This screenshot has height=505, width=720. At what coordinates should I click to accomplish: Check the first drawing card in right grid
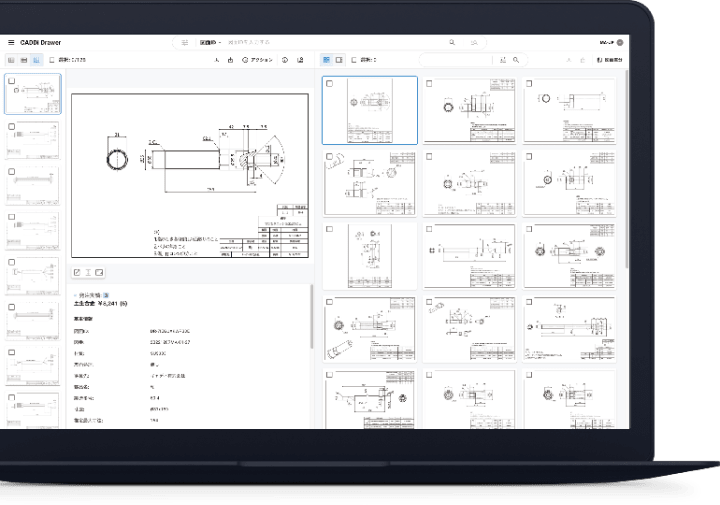point(329,84)
